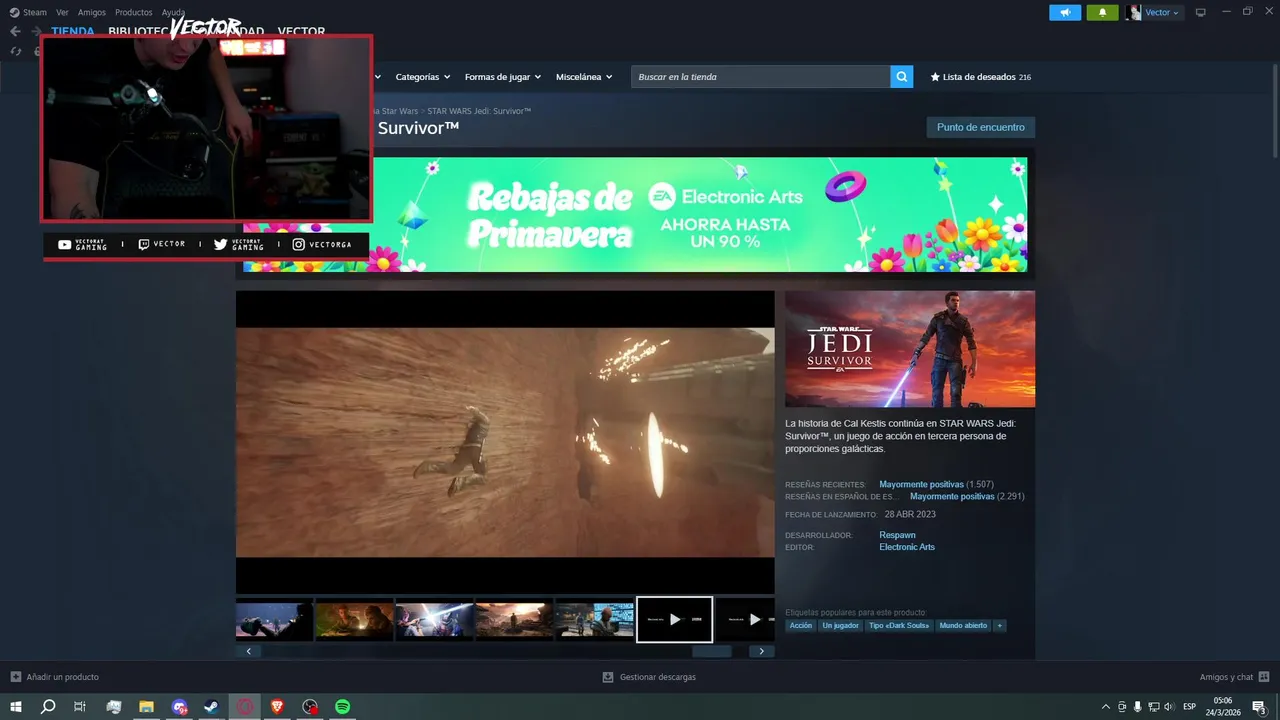Open Spotify from the taskbar
Image resolution: width=1280 pixels, height=720 pixels.
[x=342, y=707]
